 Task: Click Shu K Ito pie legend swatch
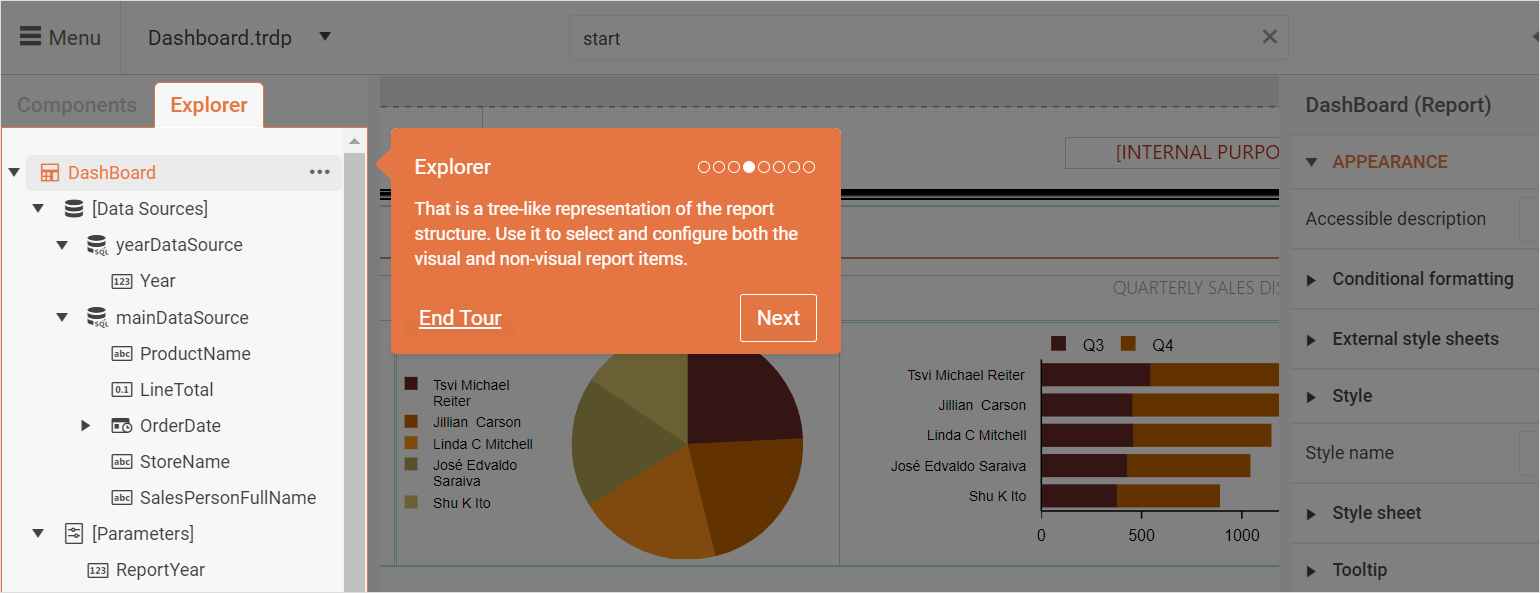click(411, 503)
